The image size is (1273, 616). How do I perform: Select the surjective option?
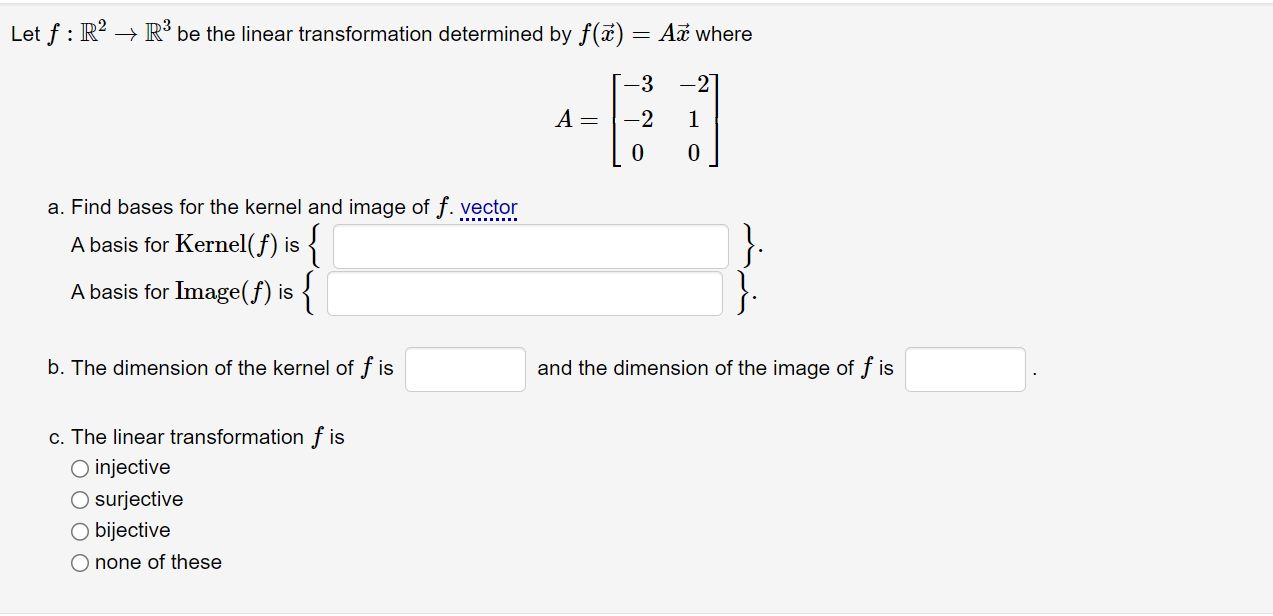click(79, 499)
